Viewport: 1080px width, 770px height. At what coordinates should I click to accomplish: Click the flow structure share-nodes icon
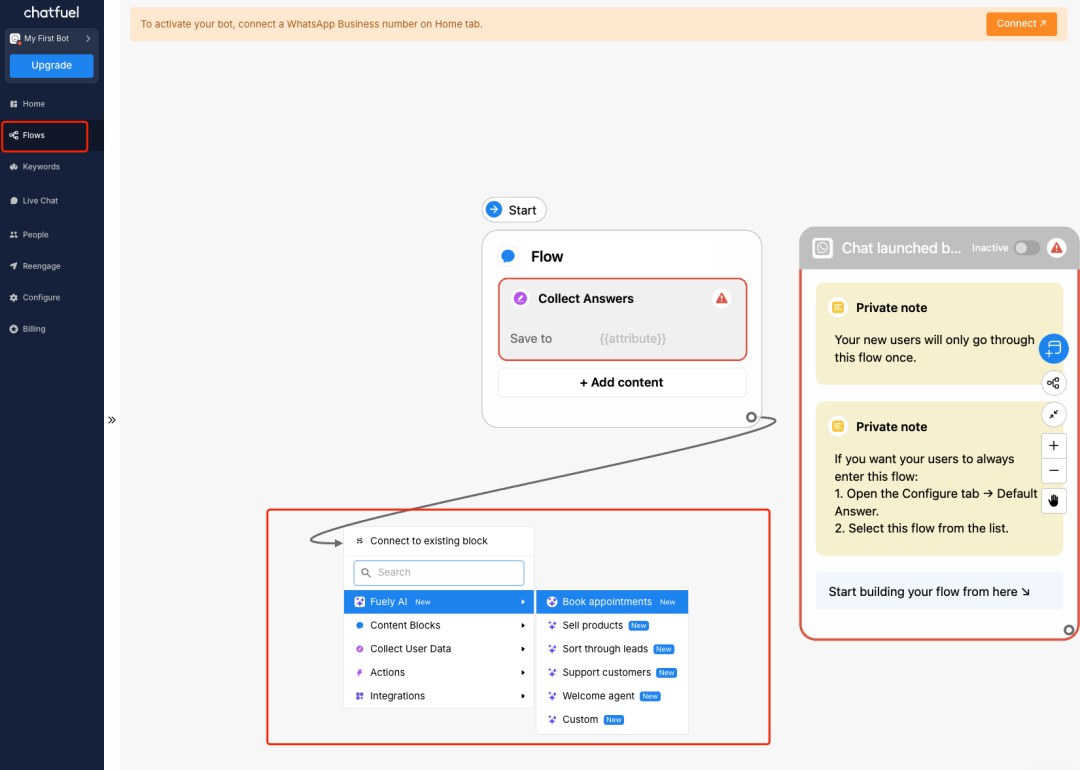(1054, 383)
